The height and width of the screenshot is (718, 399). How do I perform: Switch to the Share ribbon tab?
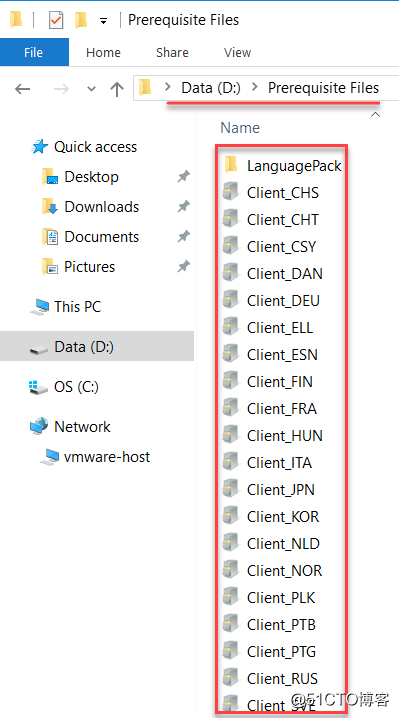[172, 52]
